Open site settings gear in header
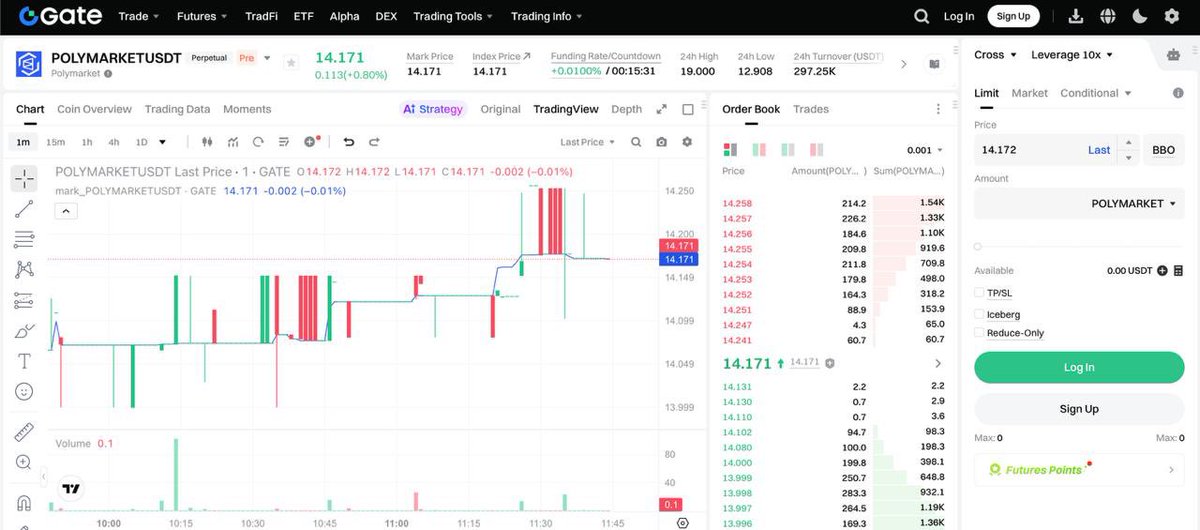 tap(1171, 16)
